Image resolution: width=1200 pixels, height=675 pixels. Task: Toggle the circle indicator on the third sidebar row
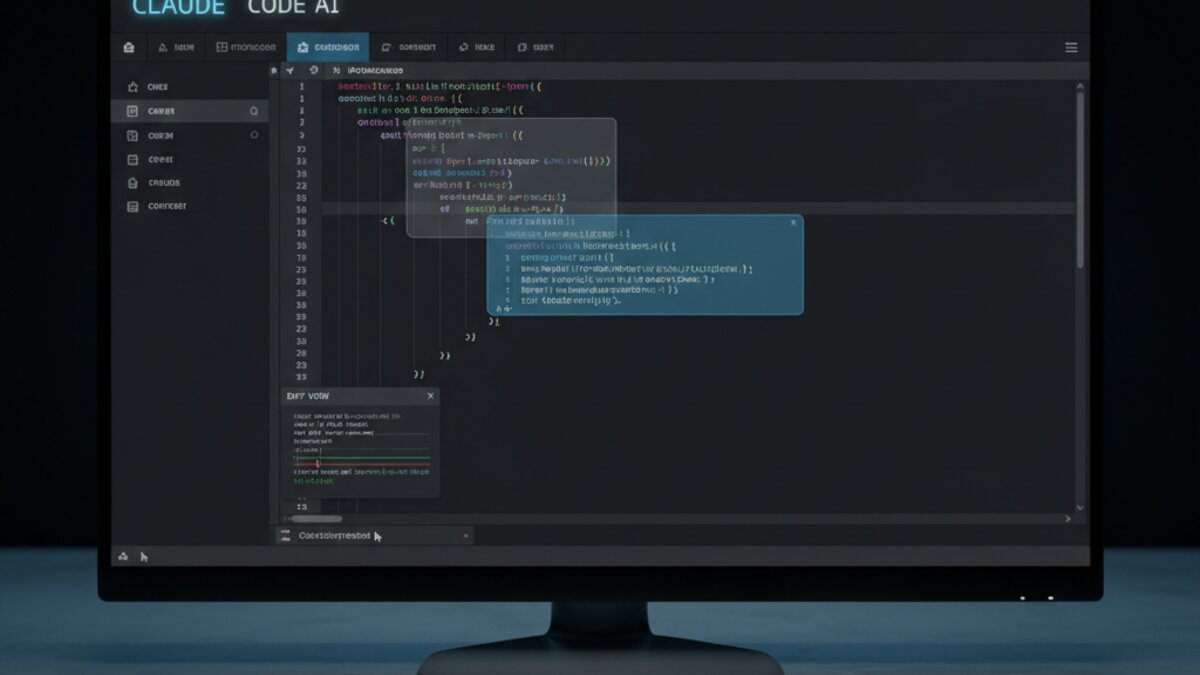coord(254,135)
